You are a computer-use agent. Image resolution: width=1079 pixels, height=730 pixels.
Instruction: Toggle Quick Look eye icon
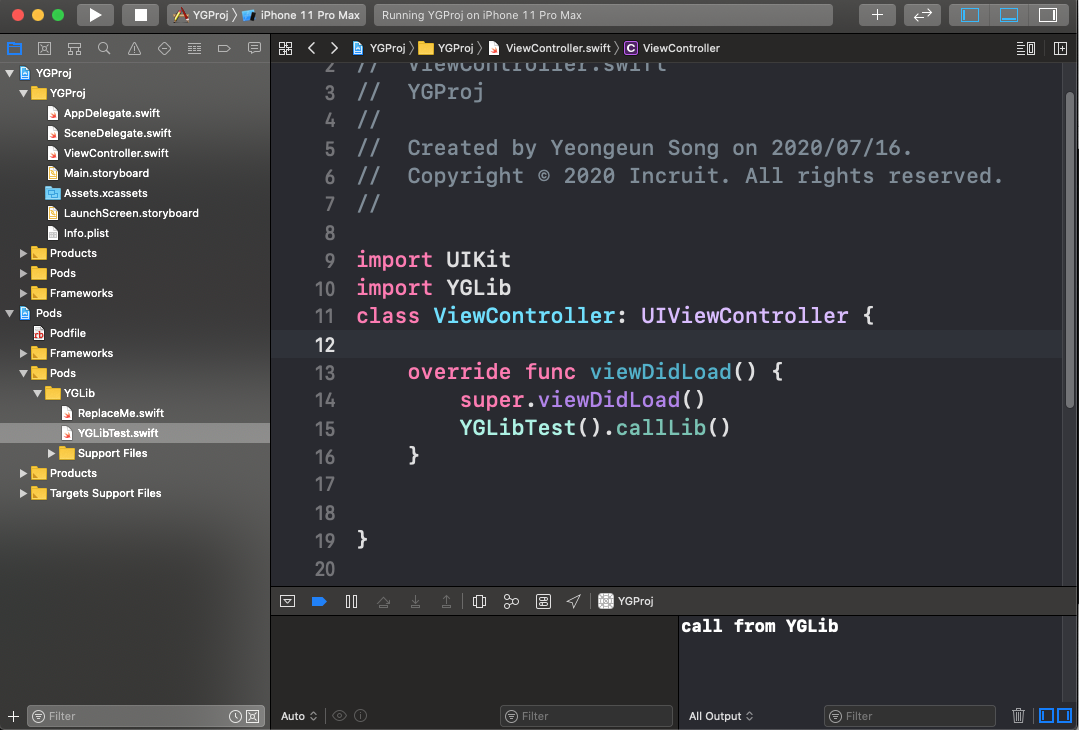point(339,716)
